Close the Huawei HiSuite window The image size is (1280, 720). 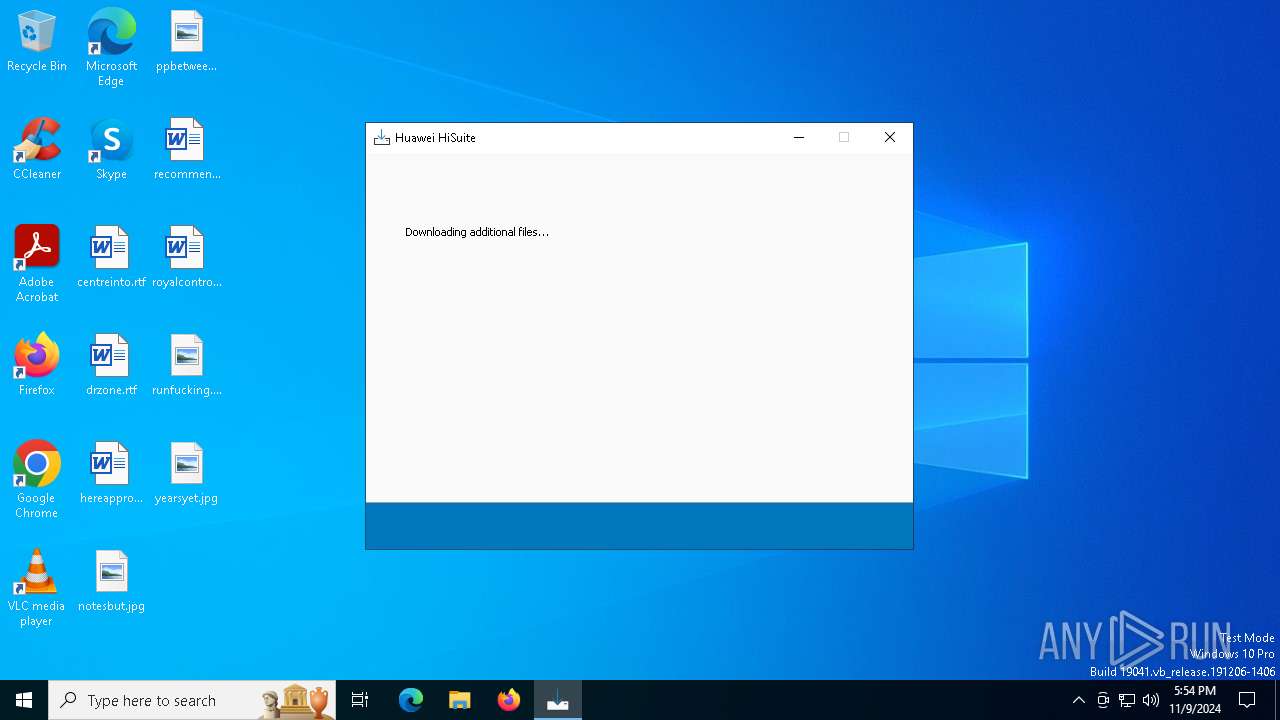click(890, 138)
